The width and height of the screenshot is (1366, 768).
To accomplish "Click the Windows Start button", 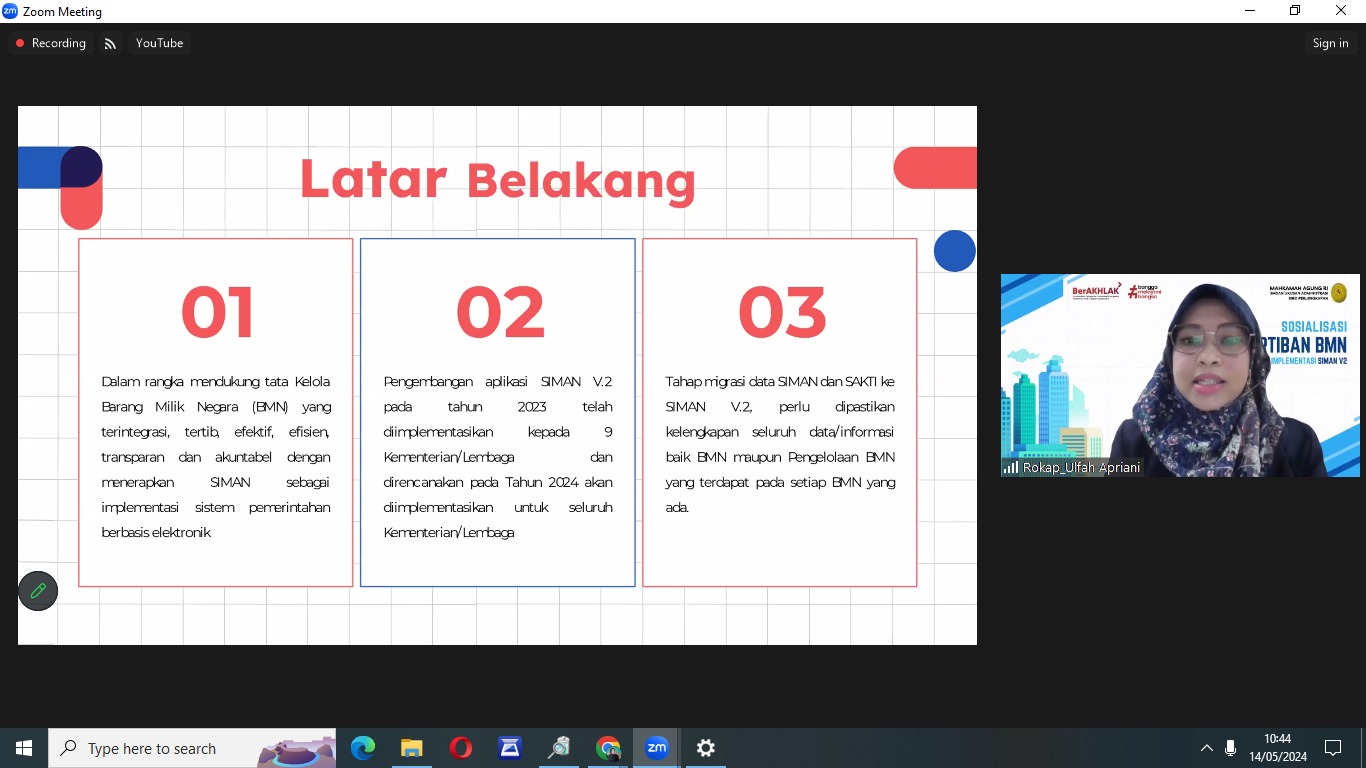I will 24,748.
